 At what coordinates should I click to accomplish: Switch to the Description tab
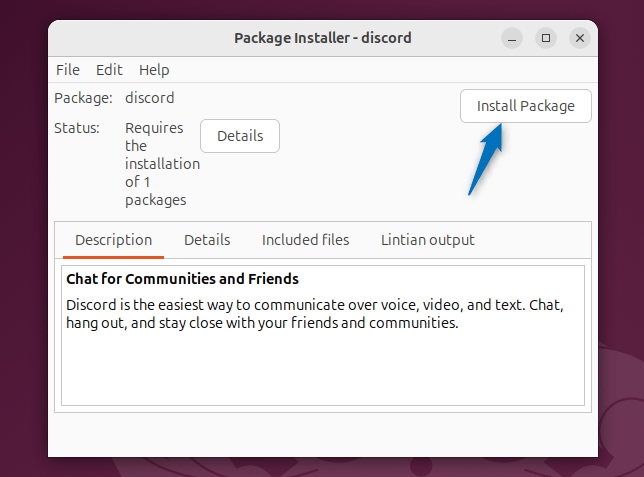click(113, 240)
